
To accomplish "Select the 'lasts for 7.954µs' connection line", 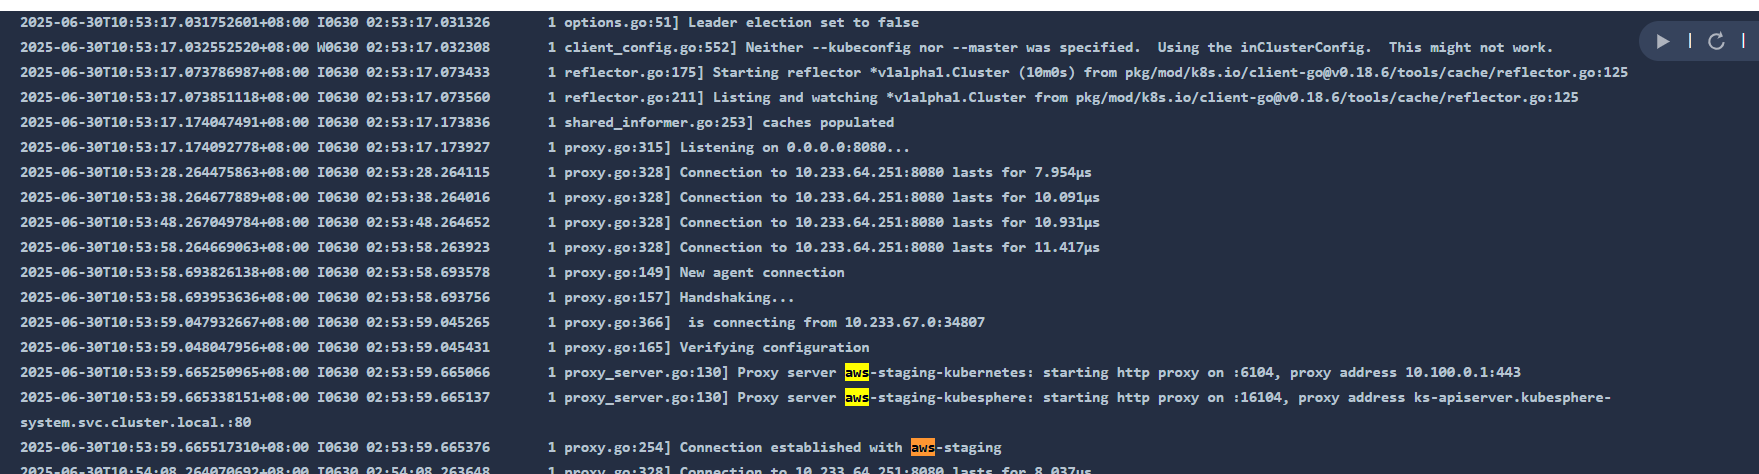I will coord(556,172).
